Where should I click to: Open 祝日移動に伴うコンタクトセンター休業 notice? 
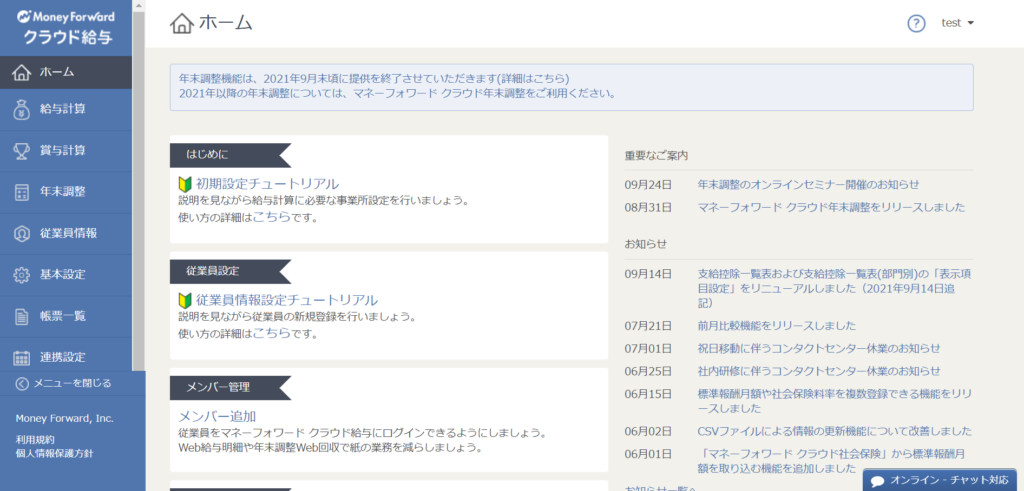coord(819,348)
